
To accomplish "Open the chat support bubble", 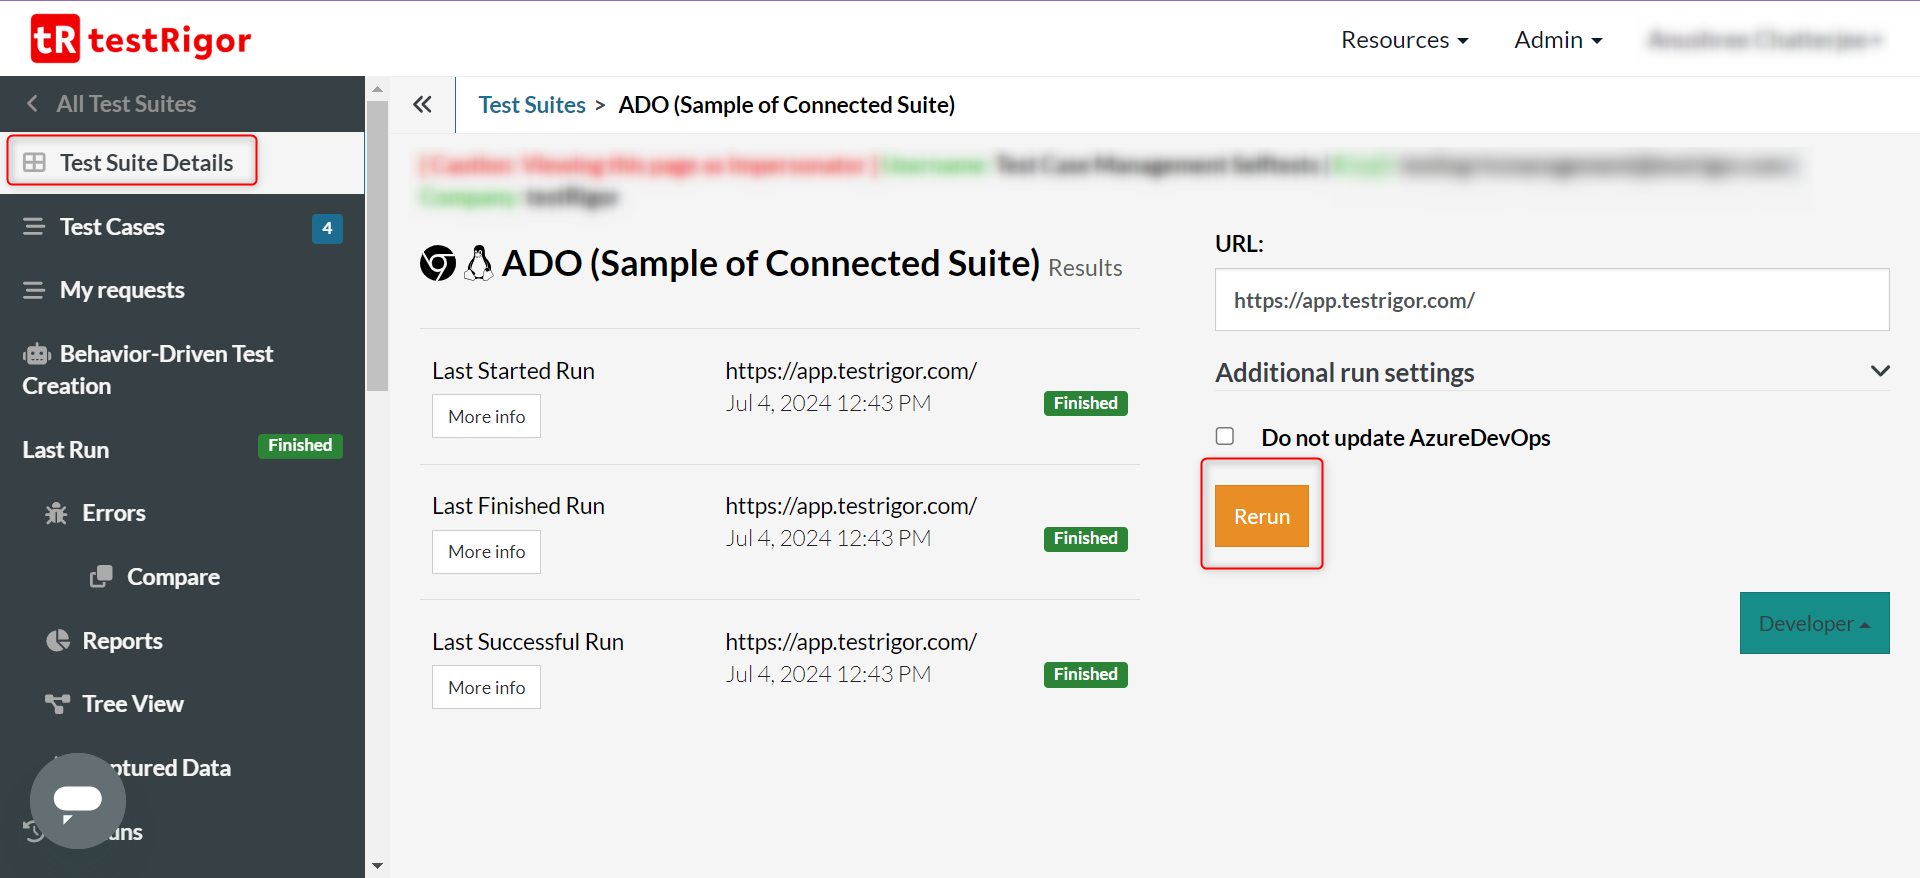I will (x=78, y=800).
